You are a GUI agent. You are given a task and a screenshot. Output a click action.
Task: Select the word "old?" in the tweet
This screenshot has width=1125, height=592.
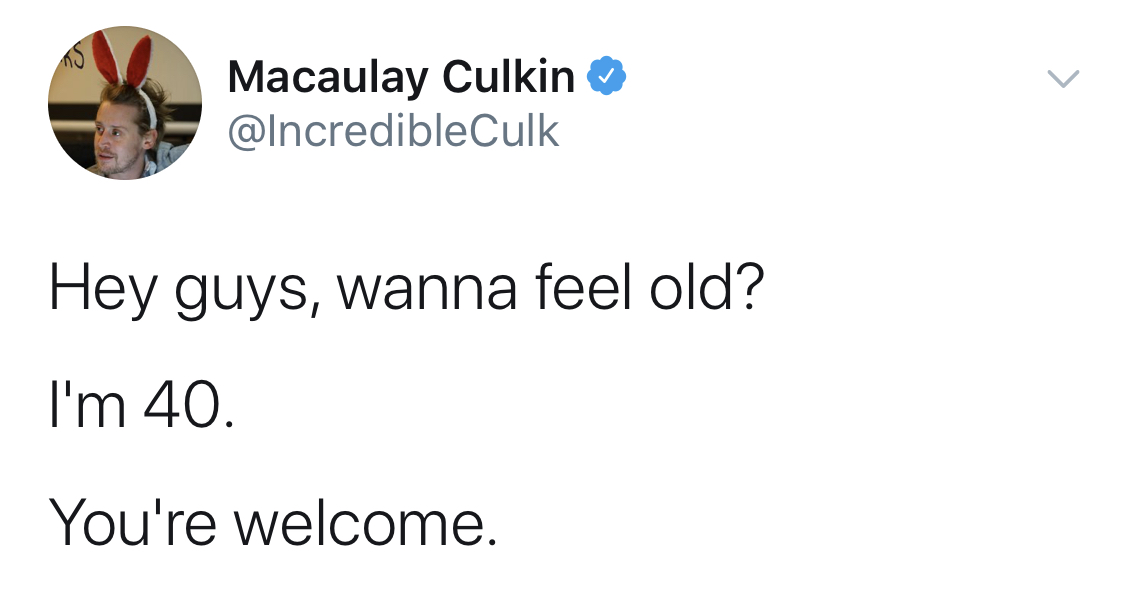(707, 286)
